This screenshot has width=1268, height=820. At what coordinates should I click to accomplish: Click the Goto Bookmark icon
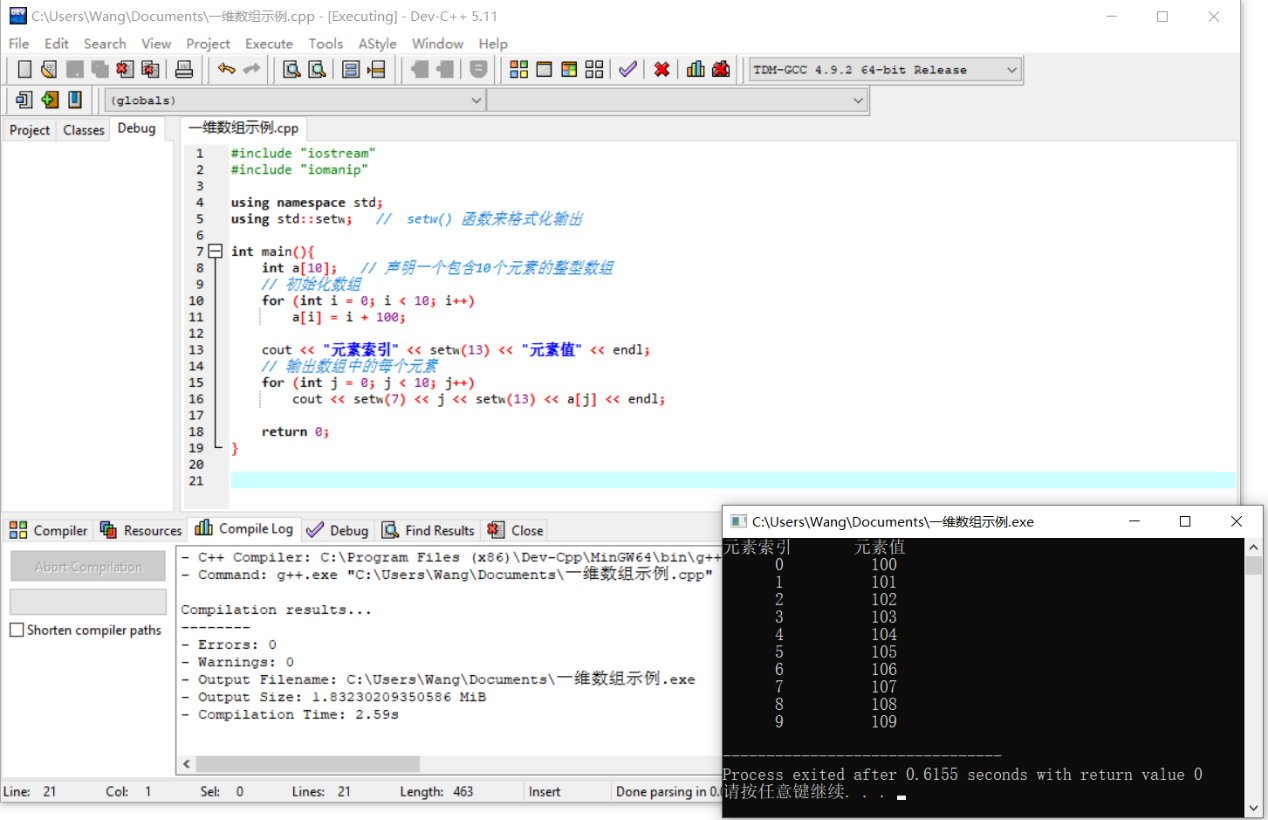[74, 100]
